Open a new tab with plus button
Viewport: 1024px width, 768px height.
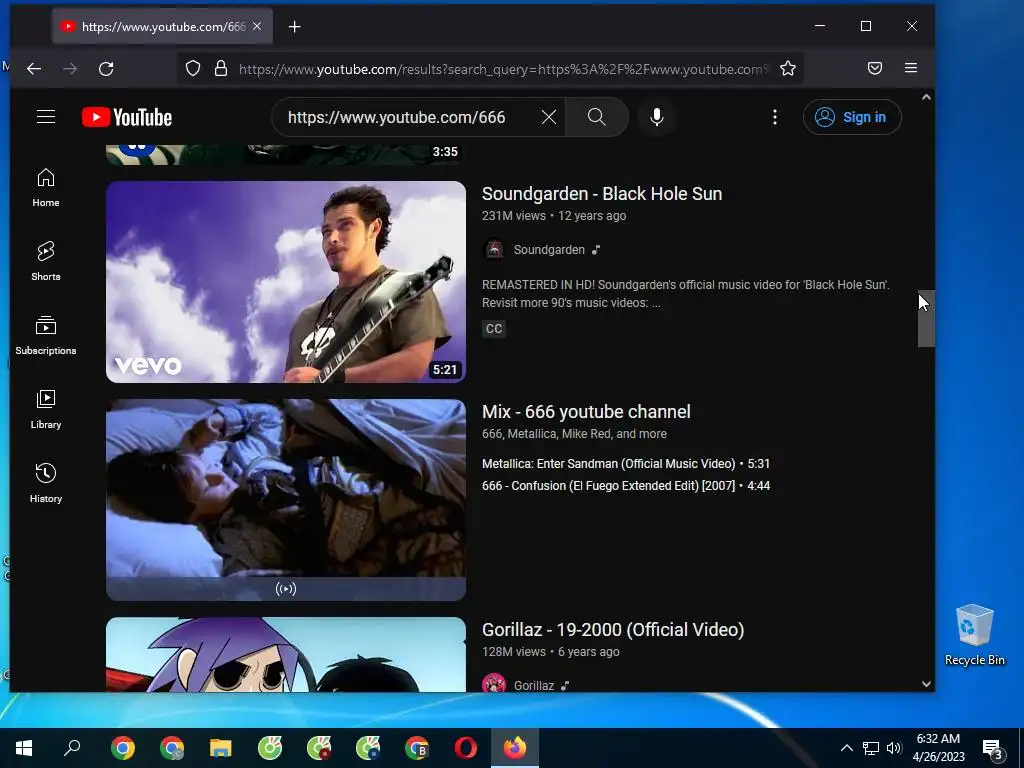(295, 27)
